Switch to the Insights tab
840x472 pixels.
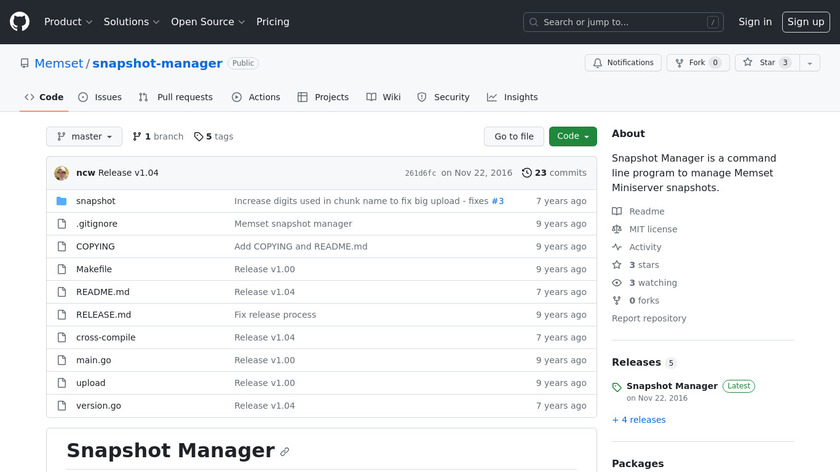pos(513,97)
